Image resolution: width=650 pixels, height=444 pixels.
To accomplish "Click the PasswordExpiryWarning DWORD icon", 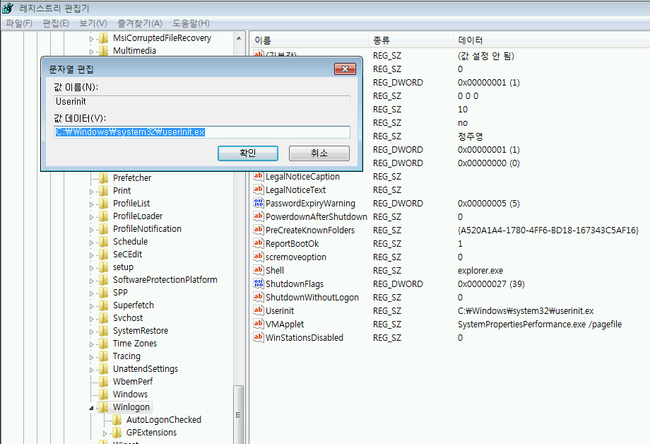I will pyautogui.click(x=258, y=203).
